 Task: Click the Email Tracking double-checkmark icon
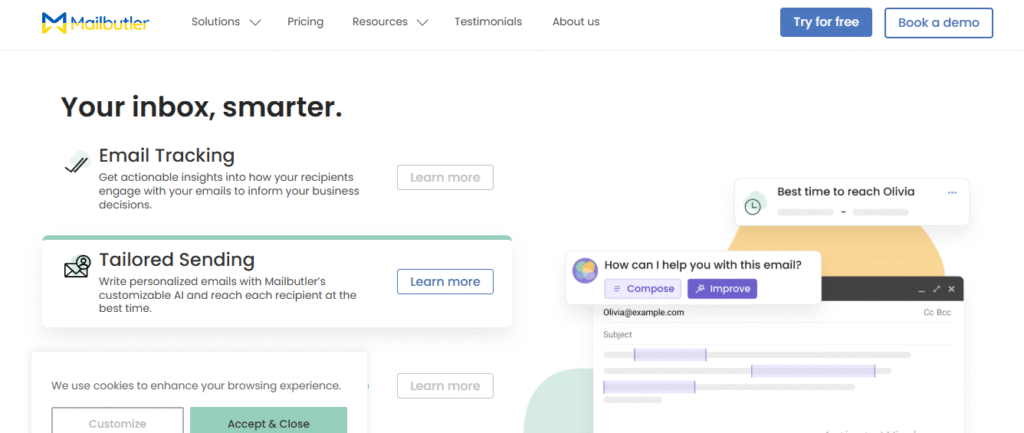click(x=77, y=162)
